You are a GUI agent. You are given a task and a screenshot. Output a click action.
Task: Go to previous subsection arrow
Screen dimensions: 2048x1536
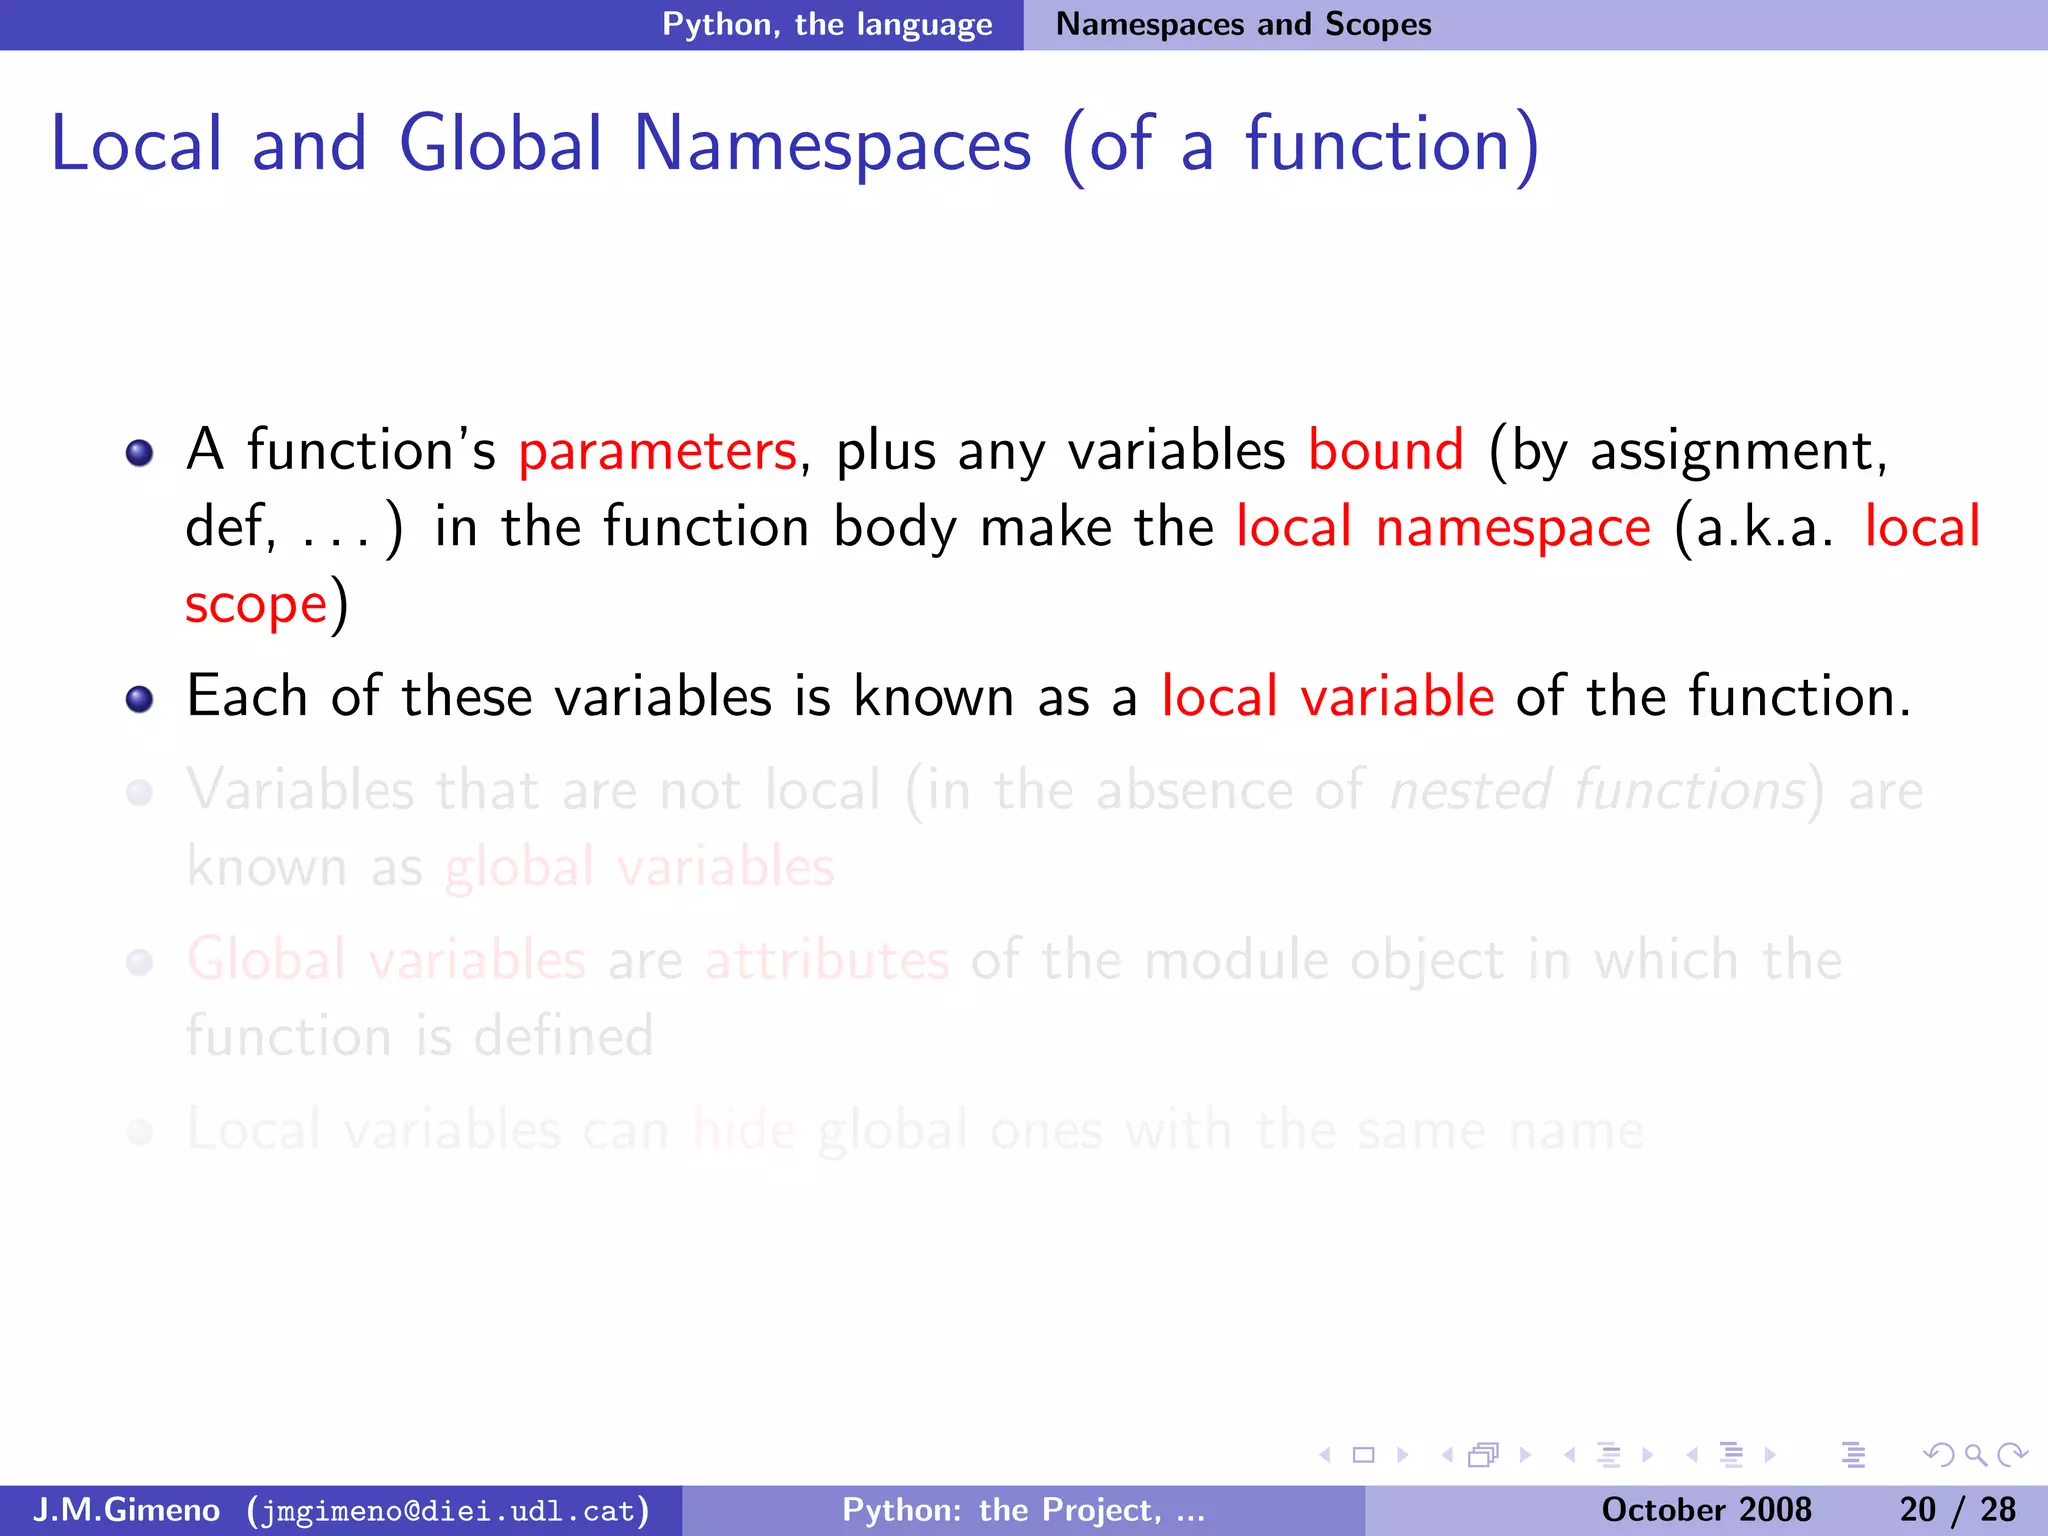[x=1570, y=1455]
